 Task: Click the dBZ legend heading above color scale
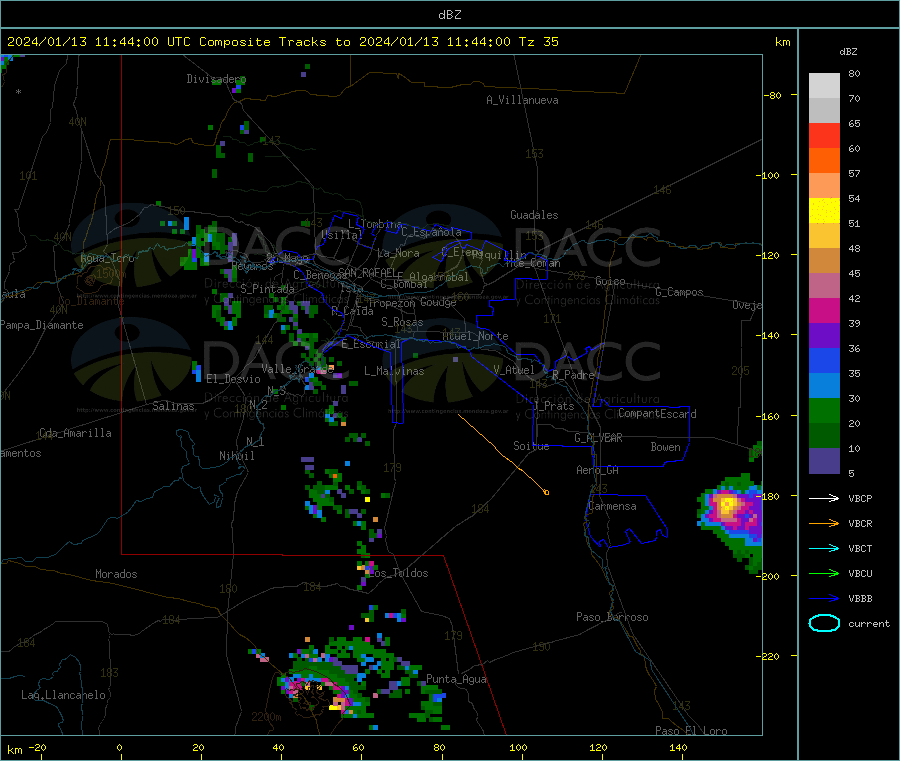[x=848, y=52]
